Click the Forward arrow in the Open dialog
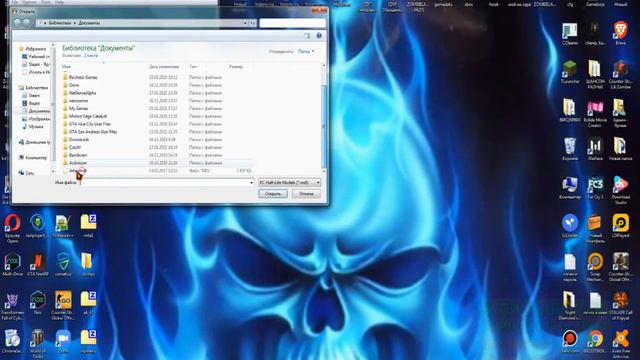This screenshot has width=640, height=360. coord(27,23)
